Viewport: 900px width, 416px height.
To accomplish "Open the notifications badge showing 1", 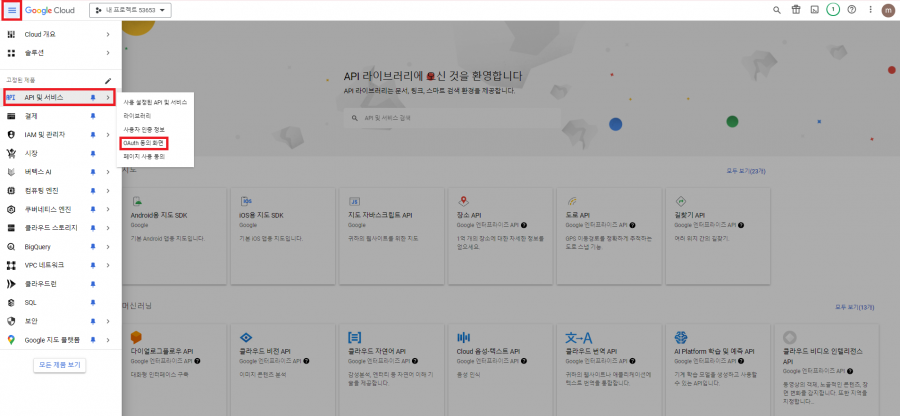I will click(833, 10).
